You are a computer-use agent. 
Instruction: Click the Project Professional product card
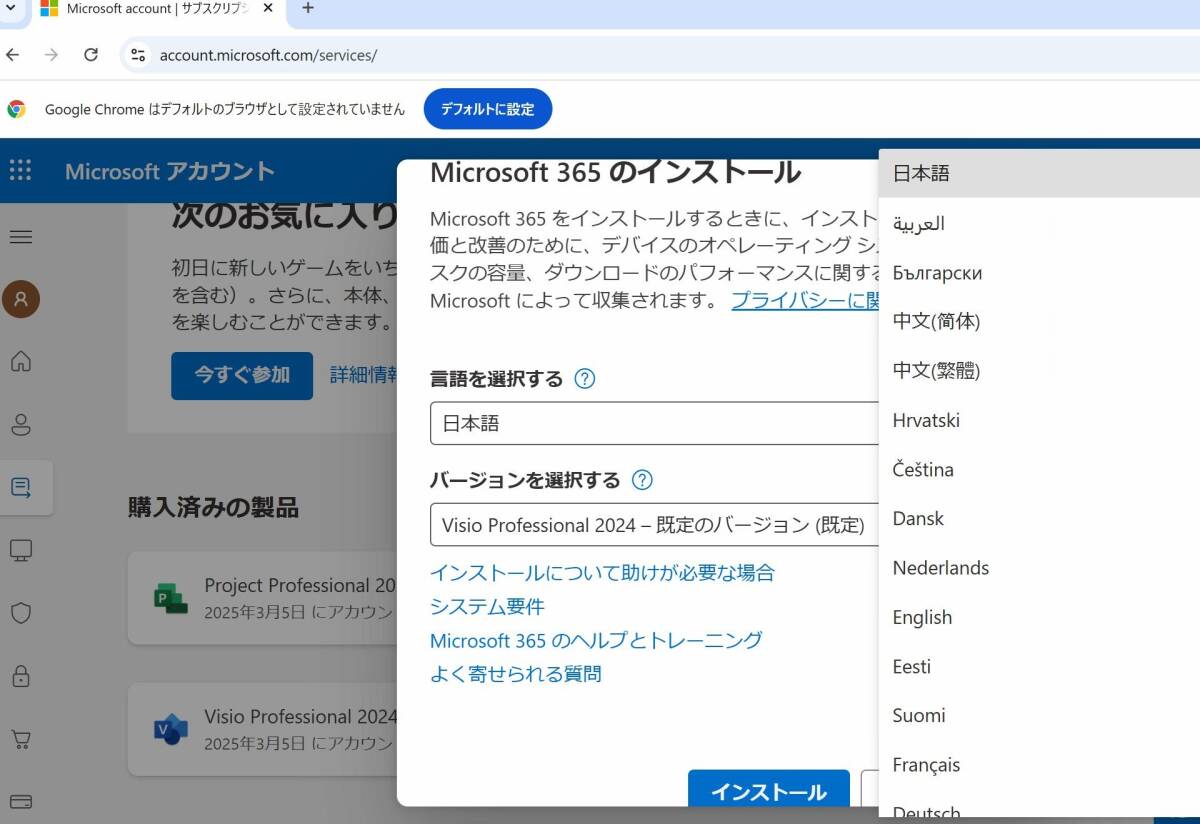263,597
